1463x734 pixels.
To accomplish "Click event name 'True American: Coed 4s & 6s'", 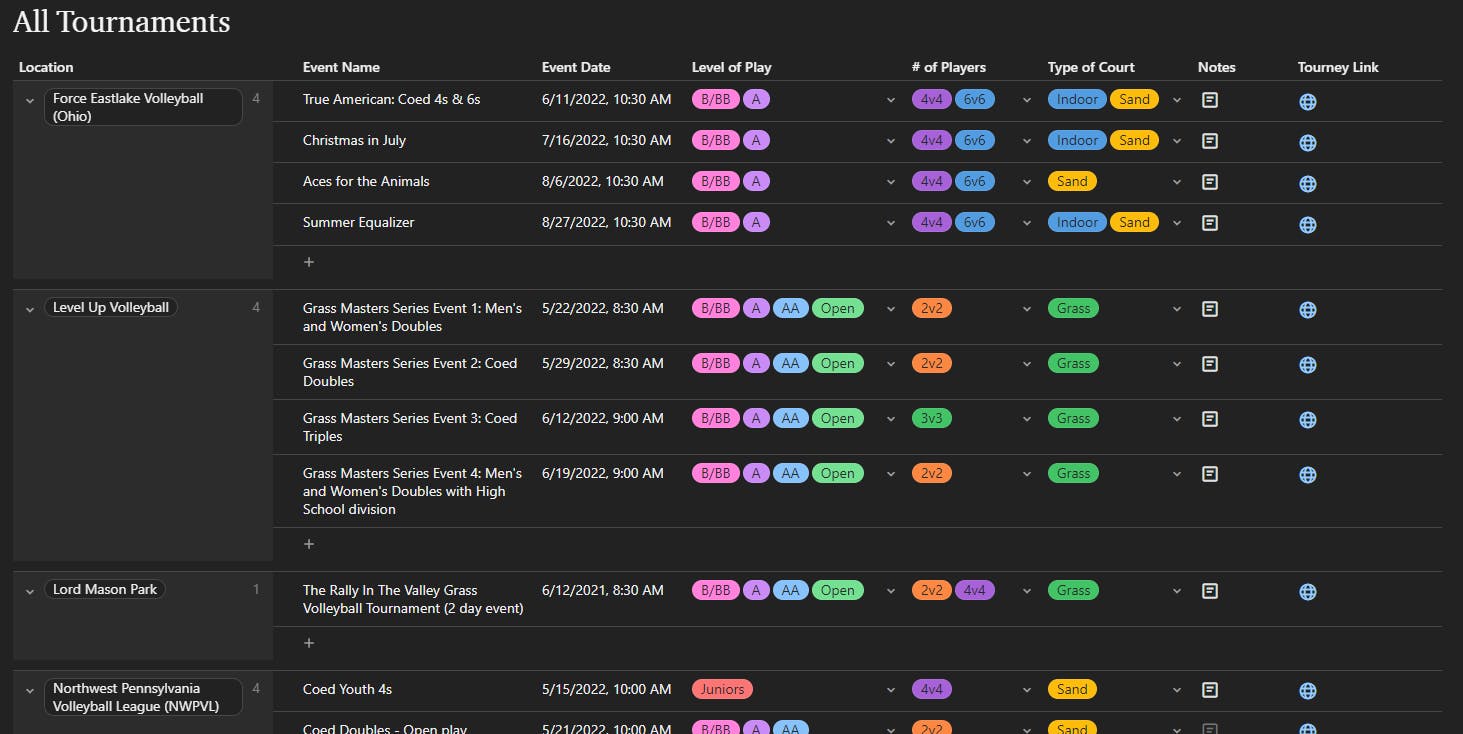I will click(x=392, y=99).
